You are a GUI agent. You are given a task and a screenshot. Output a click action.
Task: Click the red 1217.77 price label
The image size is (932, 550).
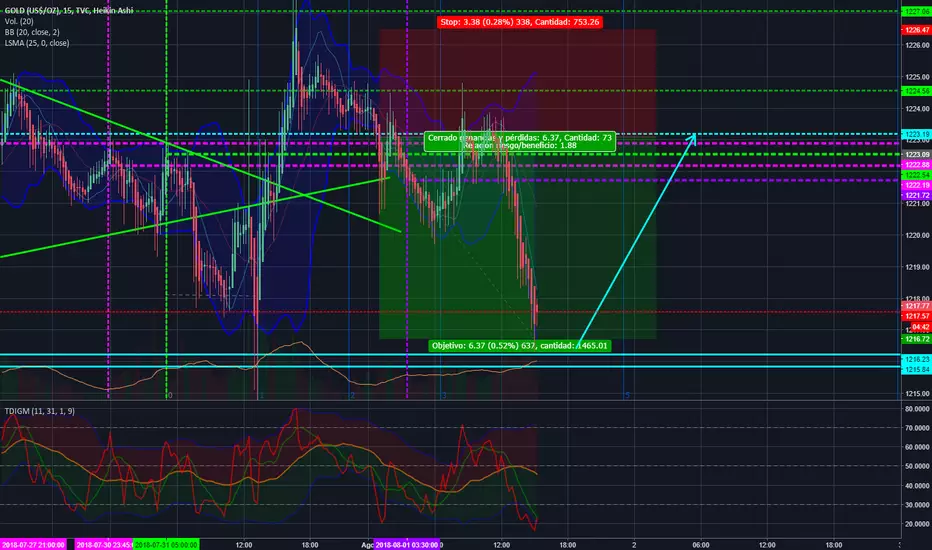point(916,306)
